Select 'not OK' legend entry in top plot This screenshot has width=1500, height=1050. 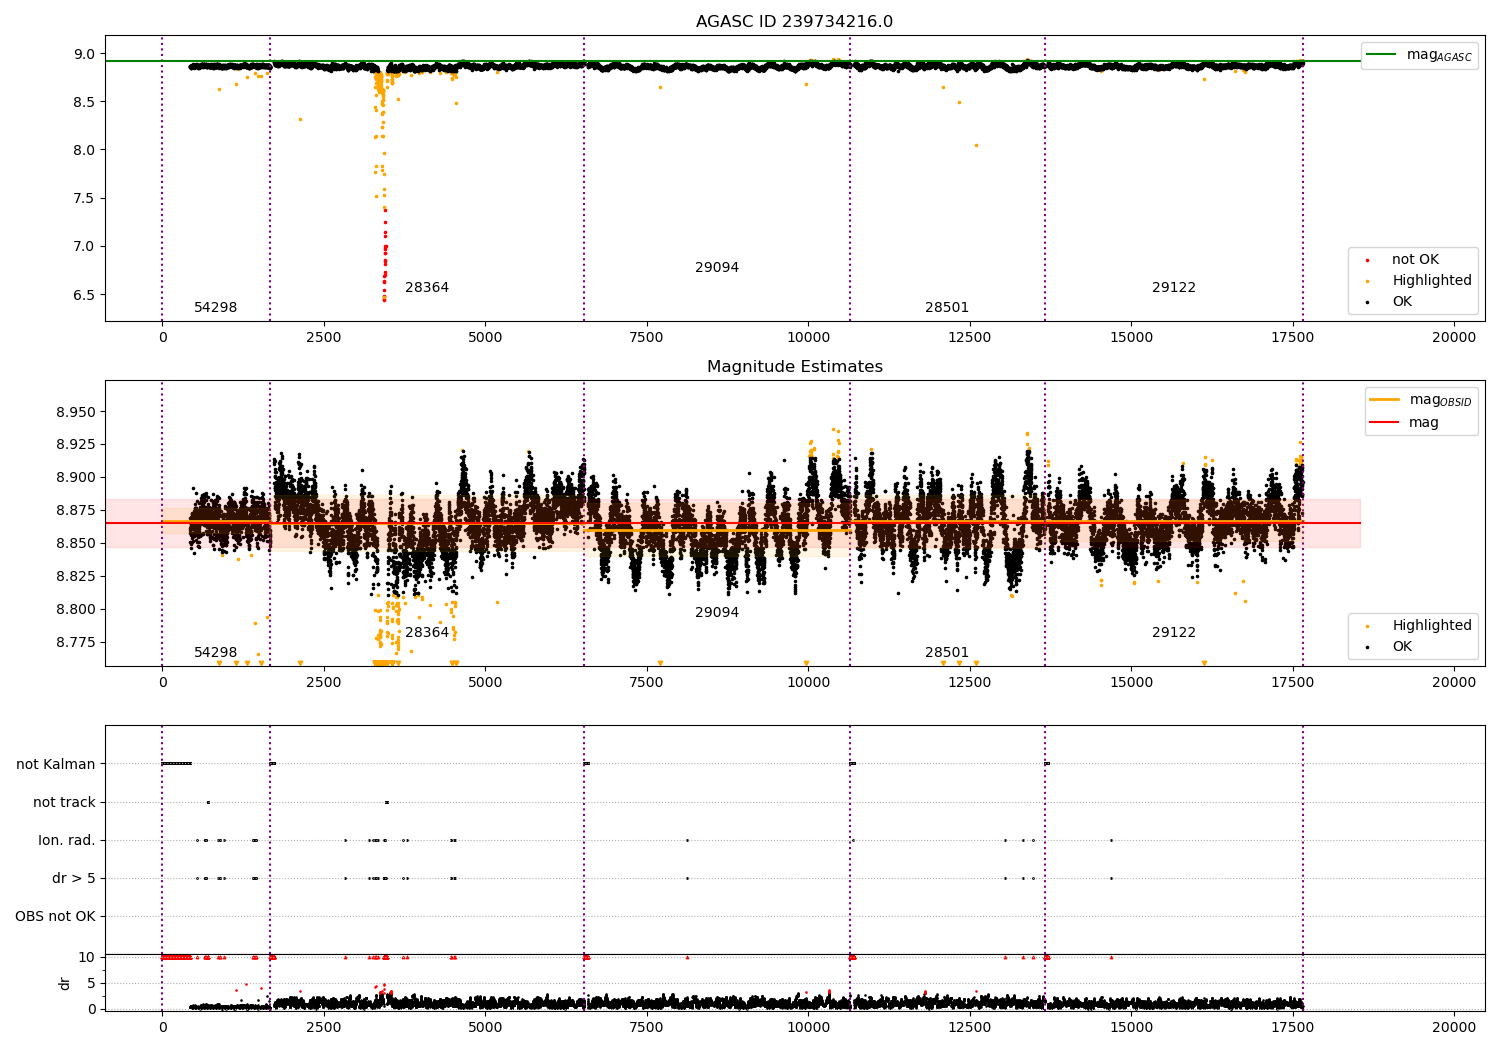[1415, 260]
